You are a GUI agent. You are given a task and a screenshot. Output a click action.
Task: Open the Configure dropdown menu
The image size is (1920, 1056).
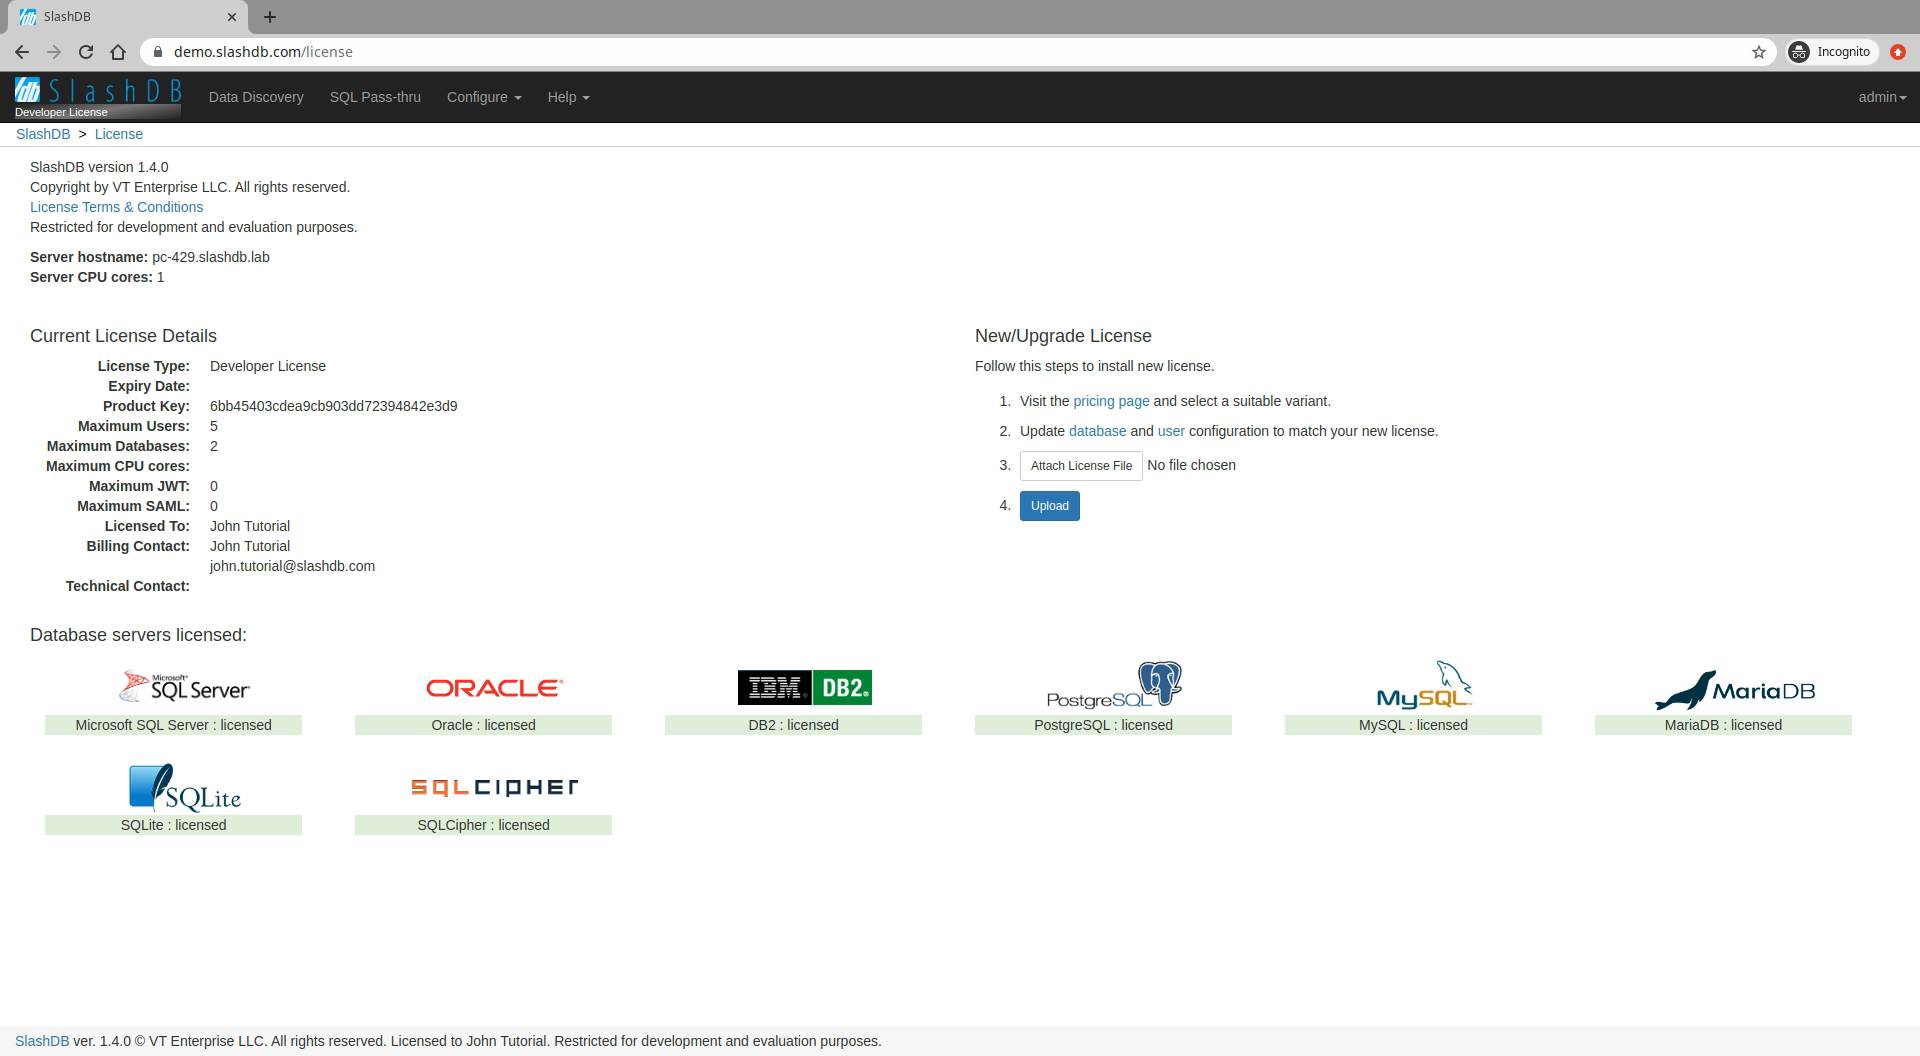coord(484,97)
